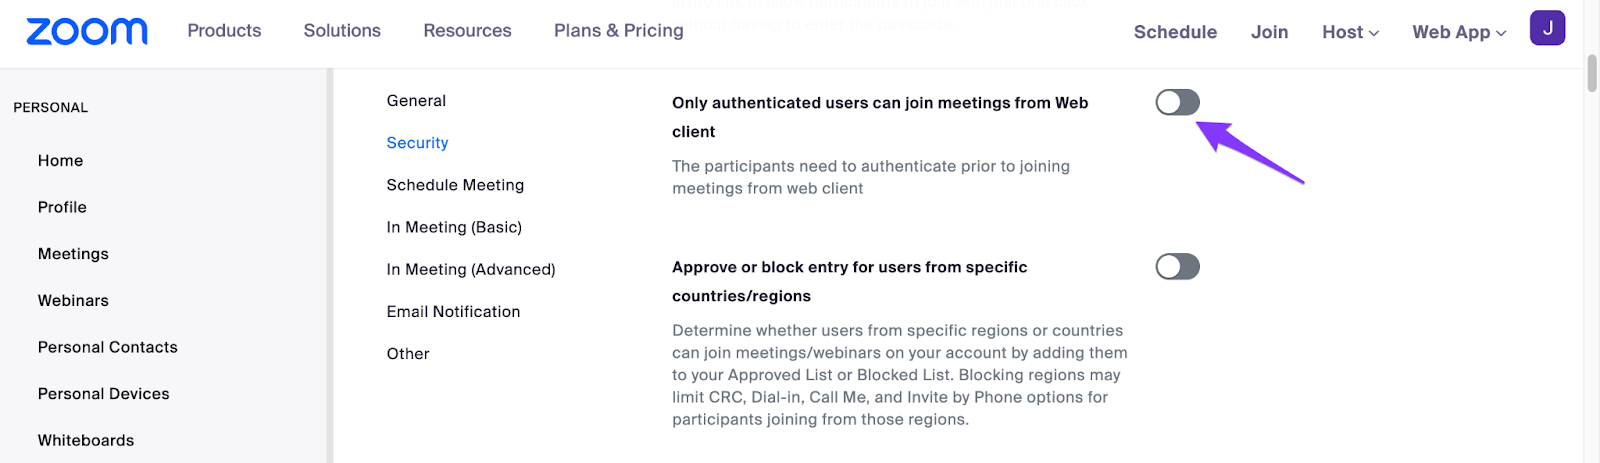Open Personal Devices in sidebar
Screen dimensions: 1600x463
(x=104, y=394)
